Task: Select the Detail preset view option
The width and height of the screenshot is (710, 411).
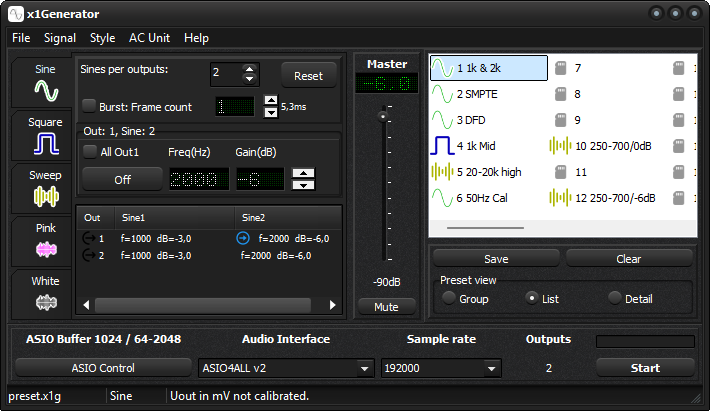Action: click(614, 298)
